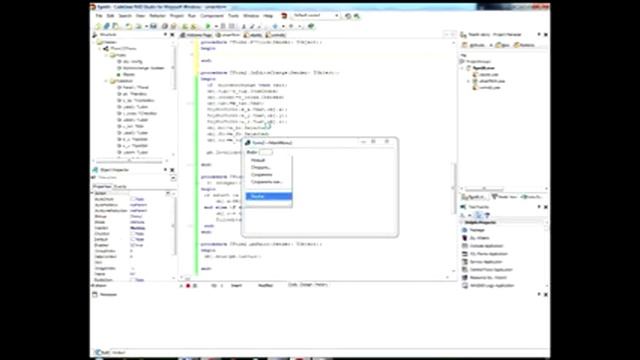Click the desktop icon right of the save desktop icon

point(357,16)
